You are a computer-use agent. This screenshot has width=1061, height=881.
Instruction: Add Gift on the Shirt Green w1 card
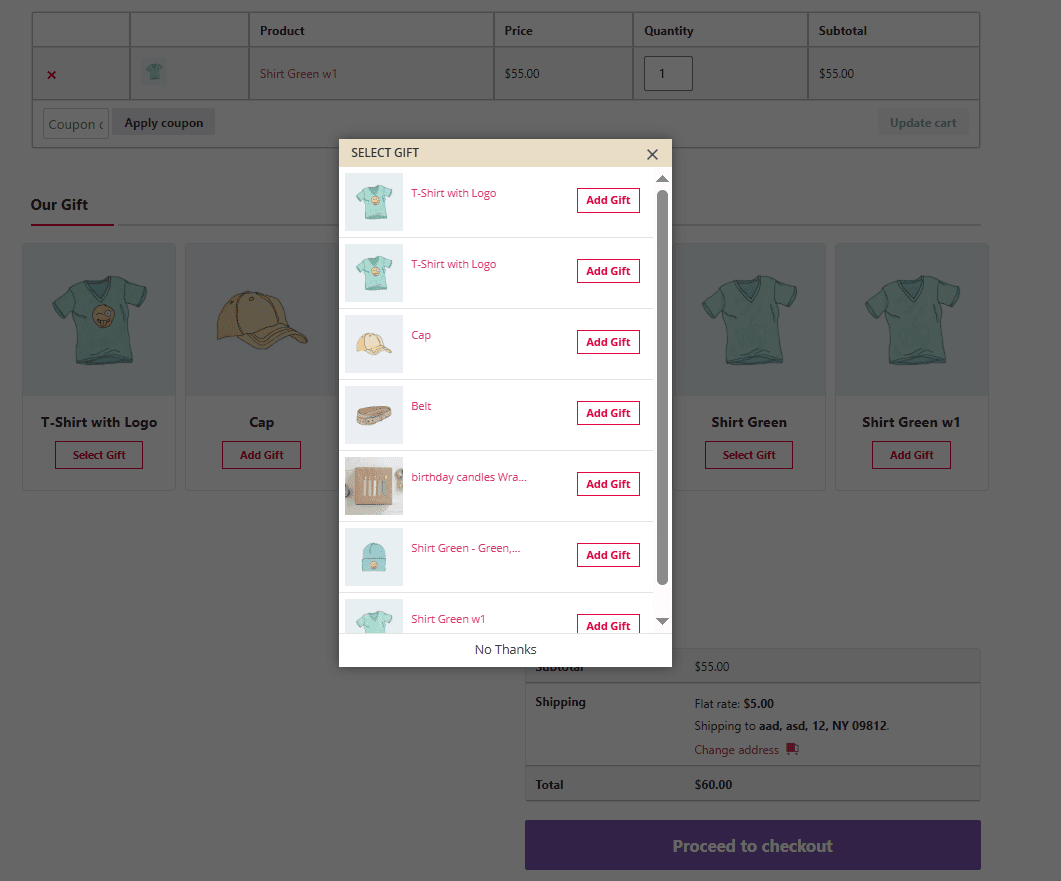(911, 455)
